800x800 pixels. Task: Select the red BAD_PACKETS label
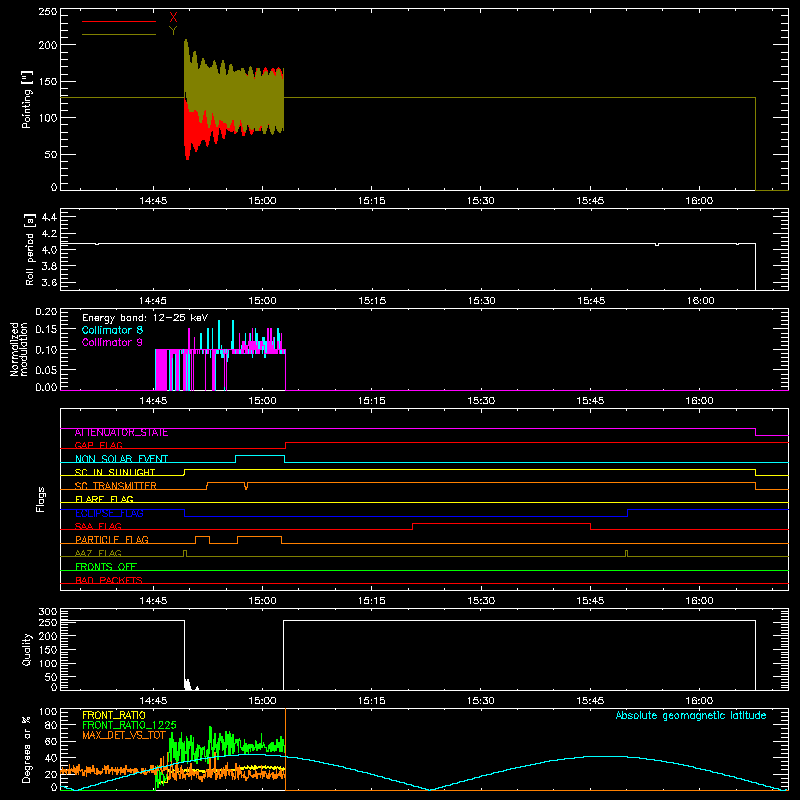pos(109,580)
